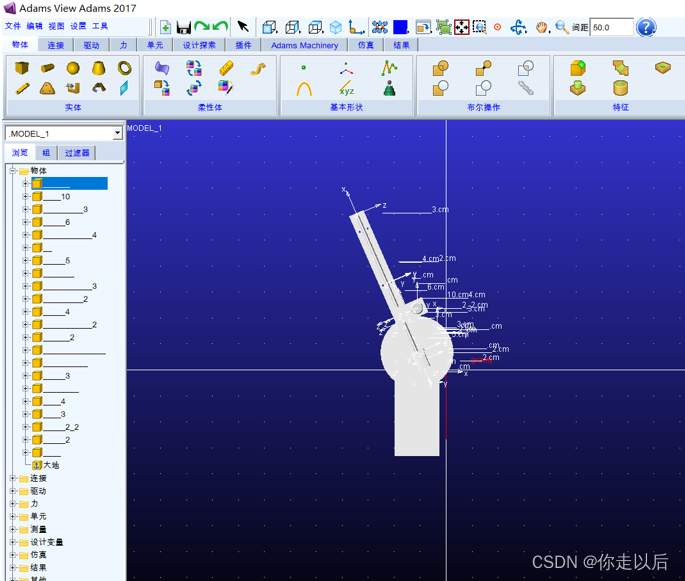The image size is (685, 581).
Task: Expand the 设计变量 tree folder
Action: tap(13, 542)
